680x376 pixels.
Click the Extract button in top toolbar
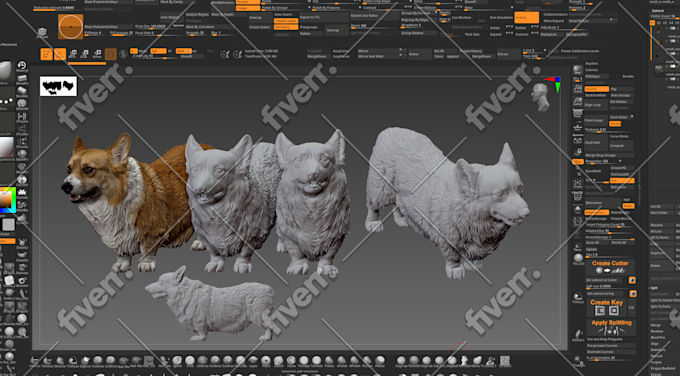[x=508, y=54]
